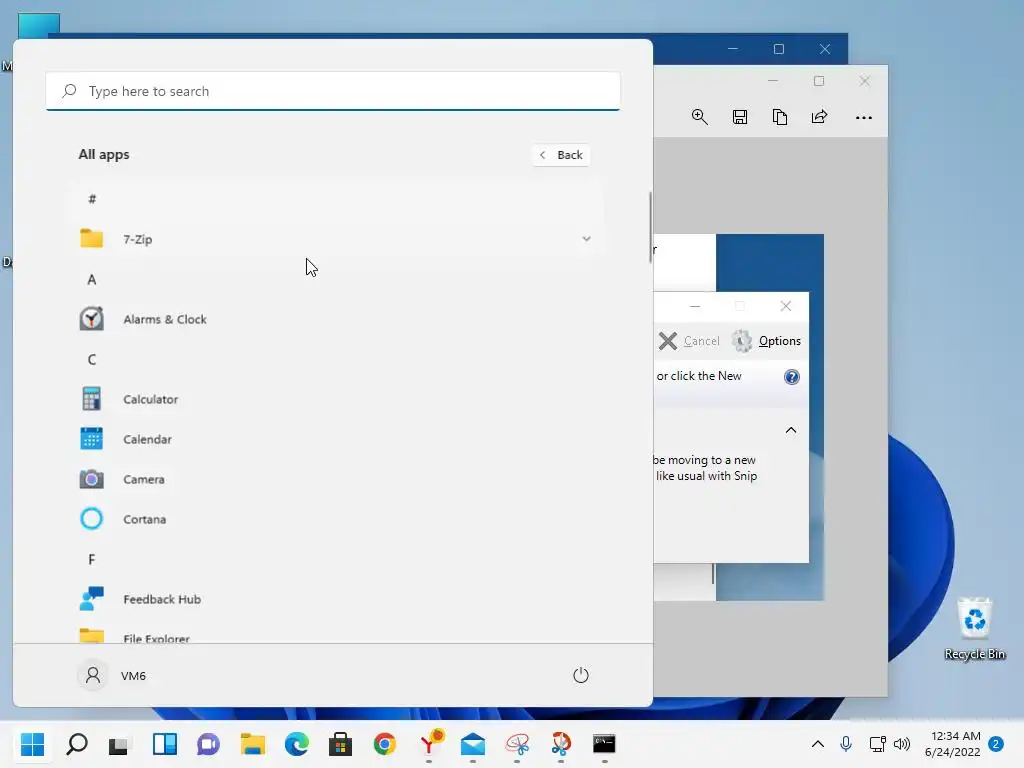The image size is (1024, 768).
Task: Open the Recycle Bin desktop icon
Action: pos(974,628)
